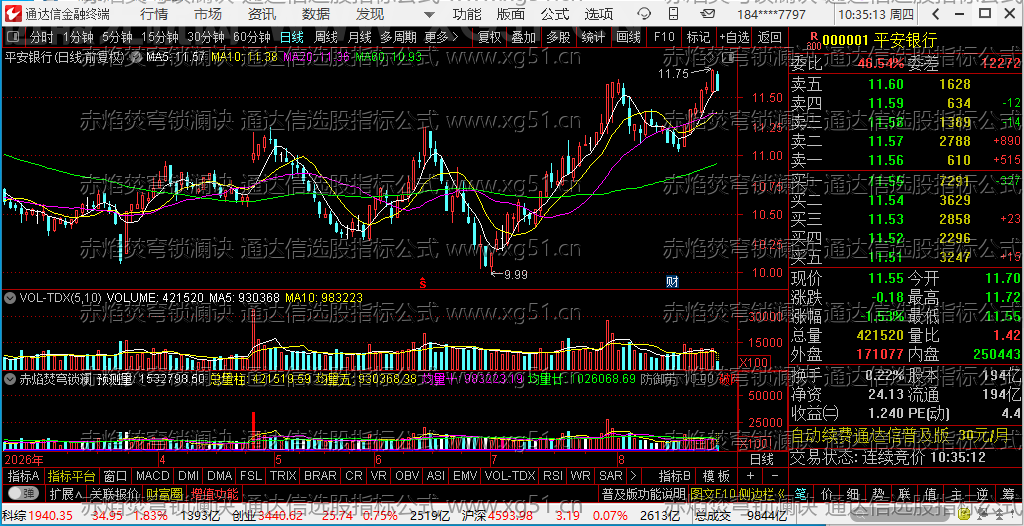Add stock via +自选 button
The height and width of the screenshot is (526, 1024).
tap(735, 37)
